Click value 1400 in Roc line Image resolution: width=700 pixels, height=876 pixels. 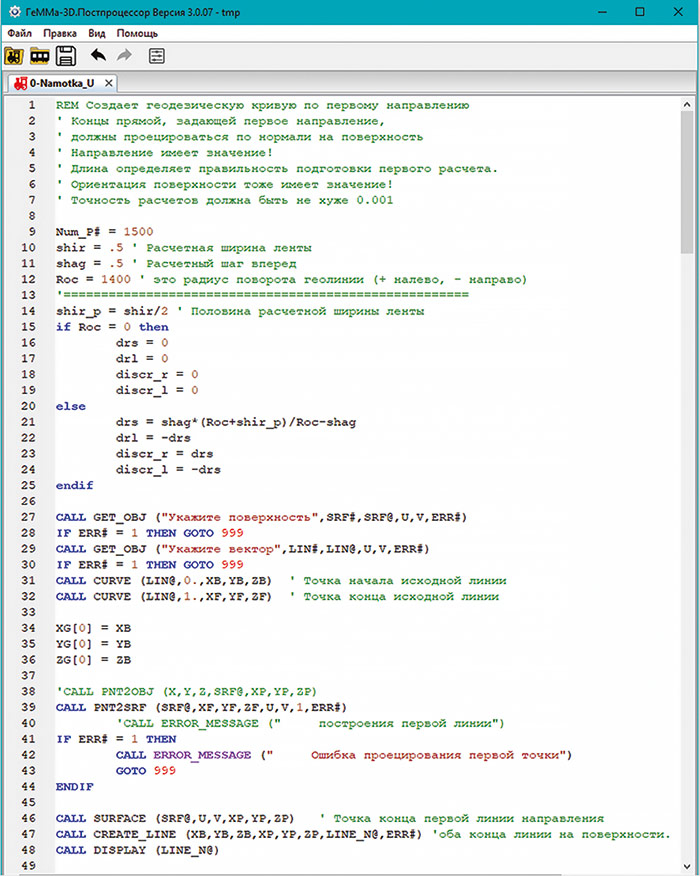[x=116, y=279]
